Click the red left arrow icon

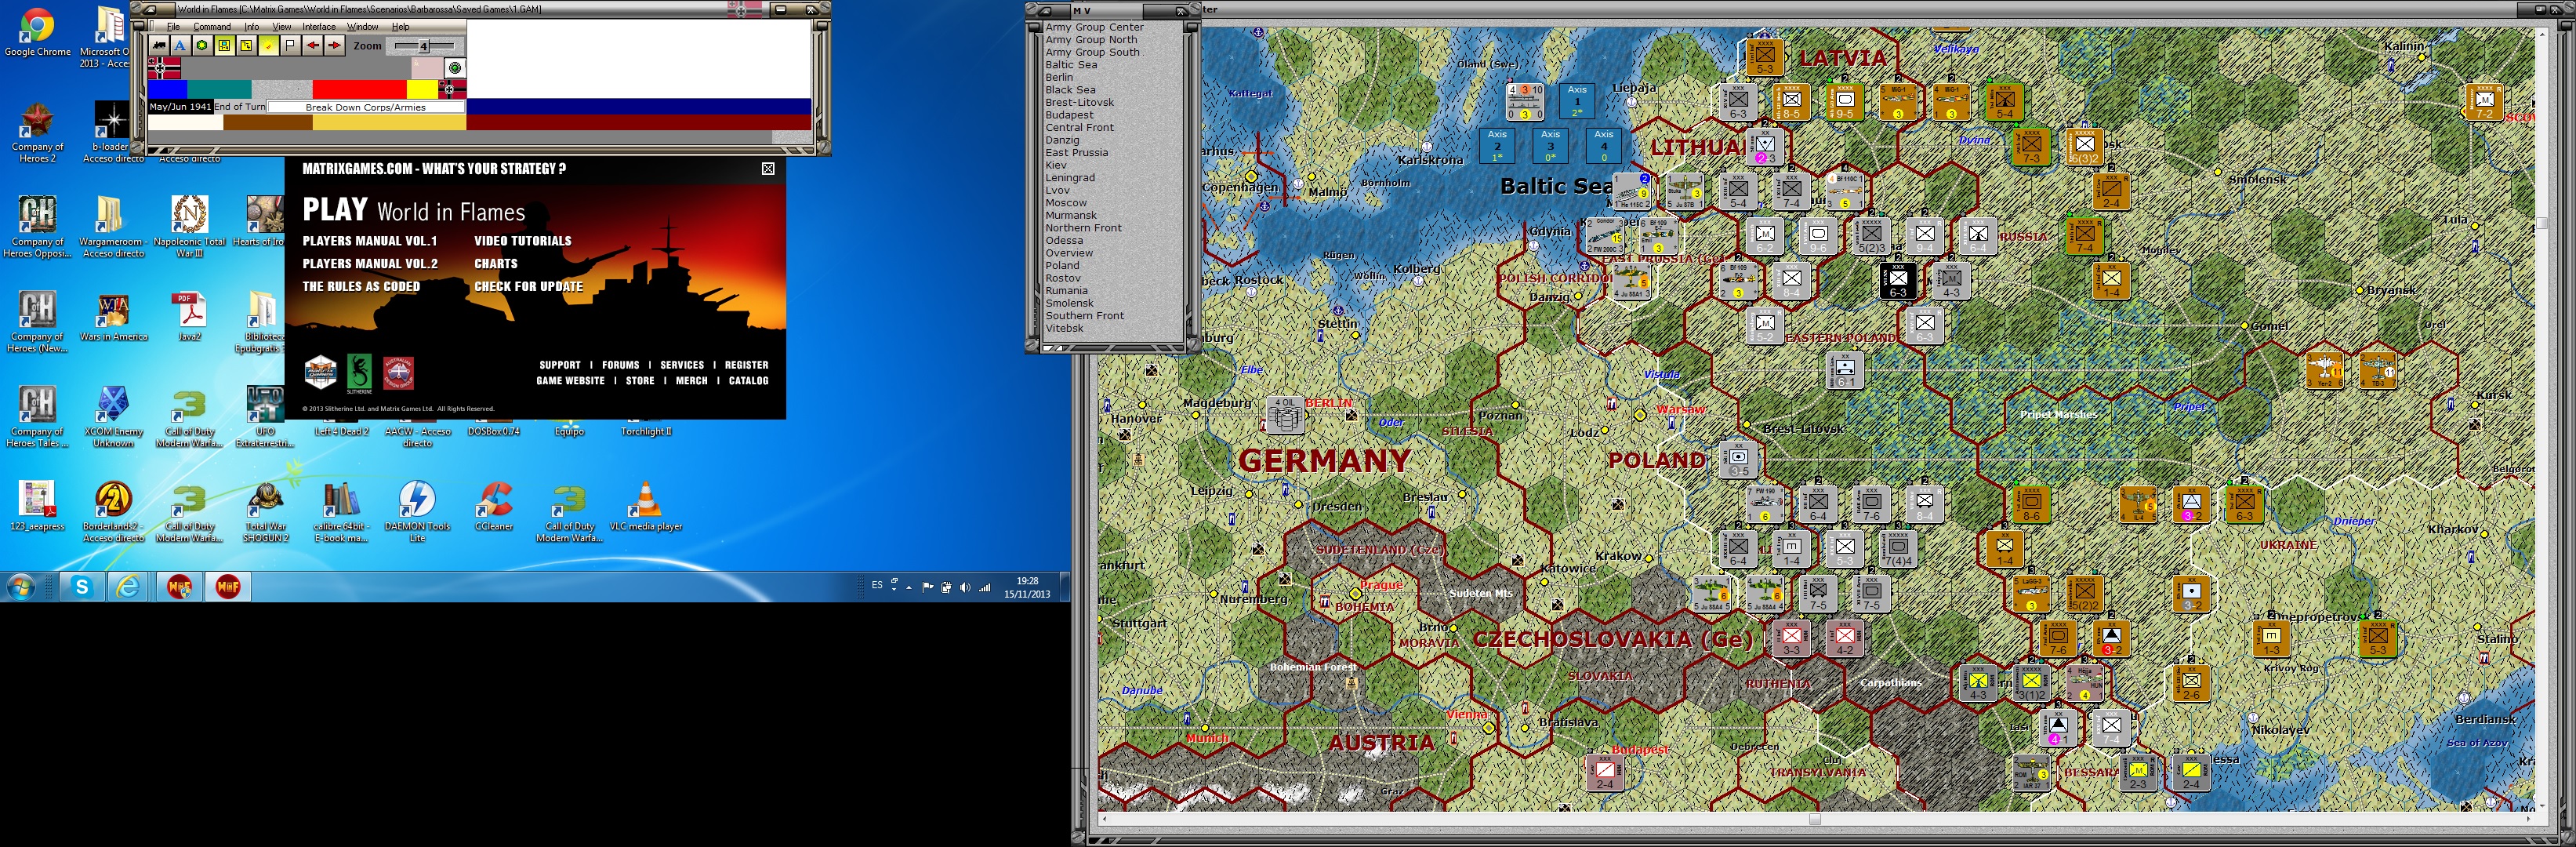(x=312, y=45)
